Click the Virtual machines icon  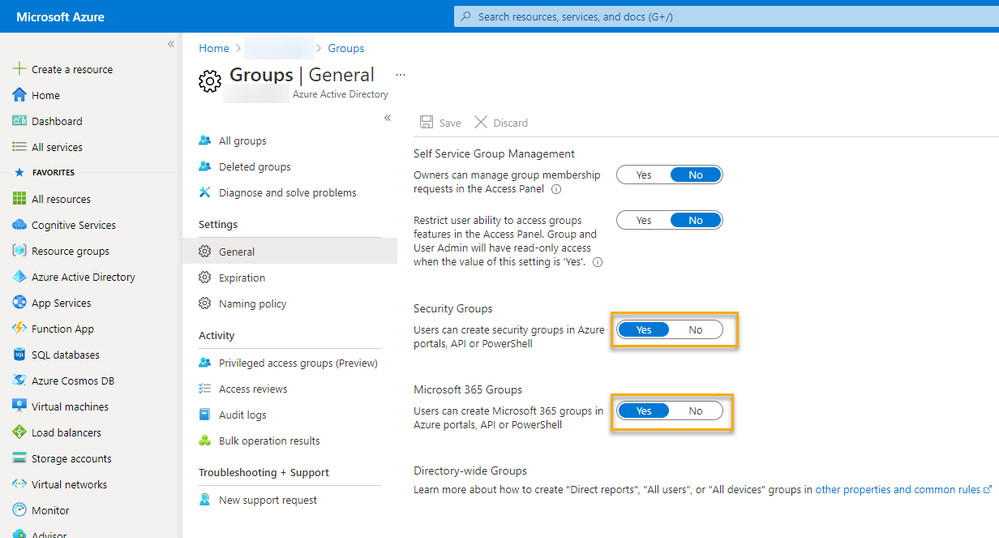click(19, 407)
